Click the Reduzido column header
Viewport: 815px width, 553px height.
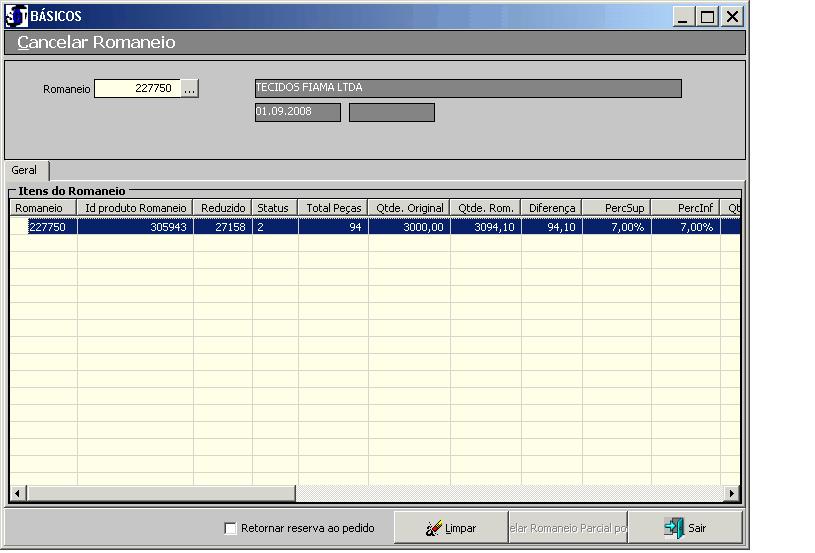pos(222,208)
